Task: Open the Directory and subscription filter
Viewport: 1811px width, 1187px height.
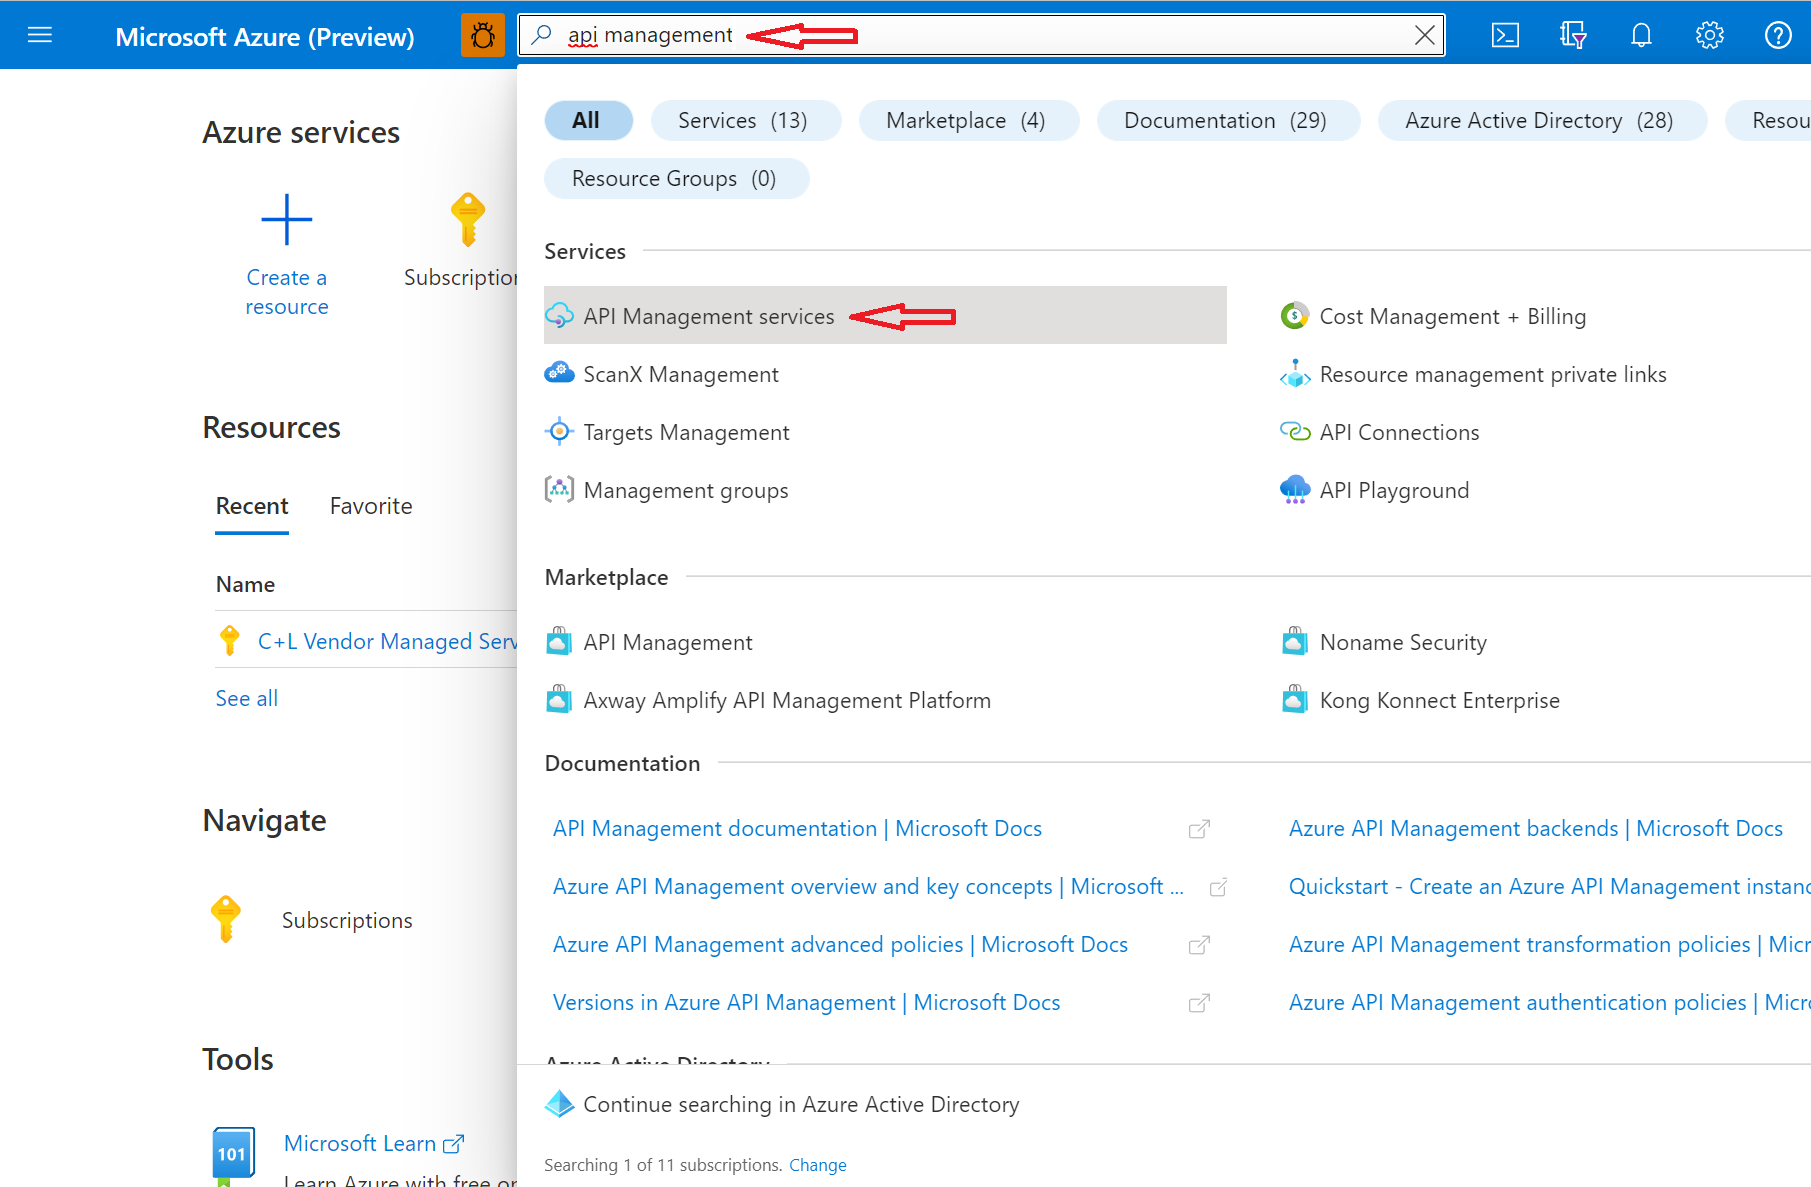Action: (x=1572, y=35)
